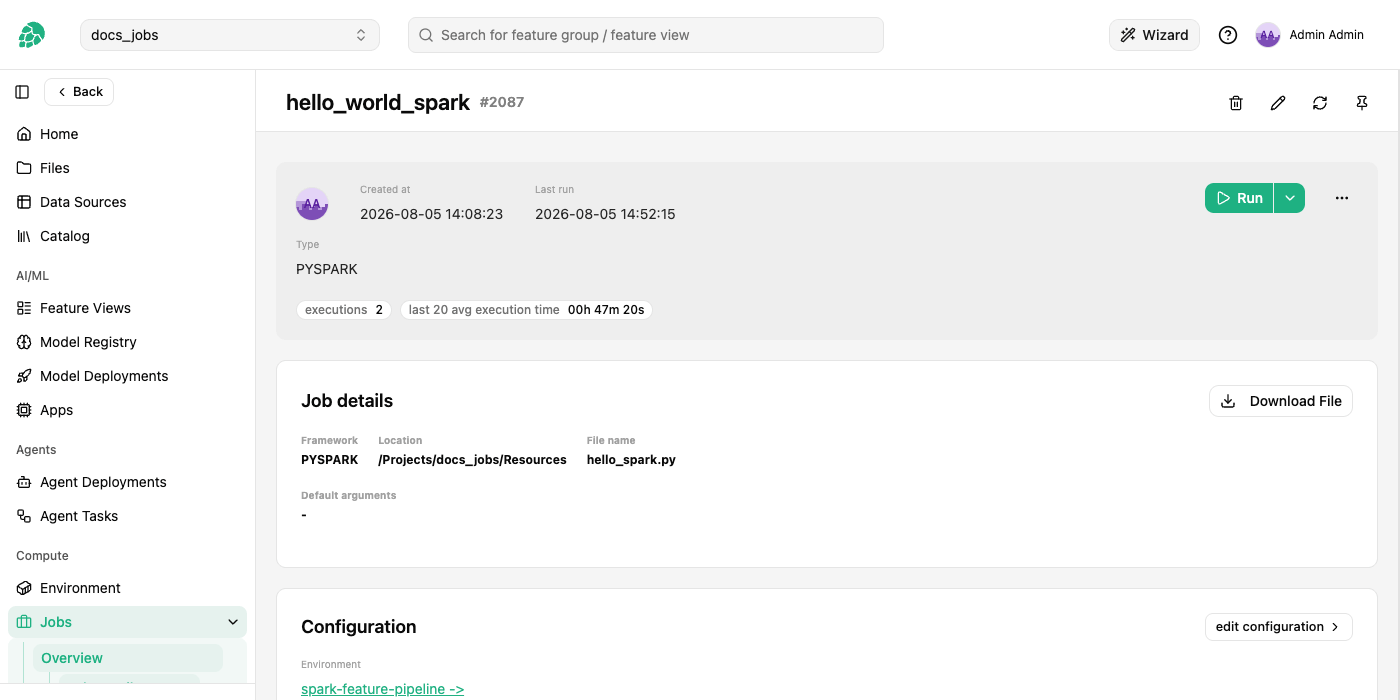The width and height of the screenshot is (1400, 700).
Task: Click the edit configuration button
Action: coord(1279,627)
